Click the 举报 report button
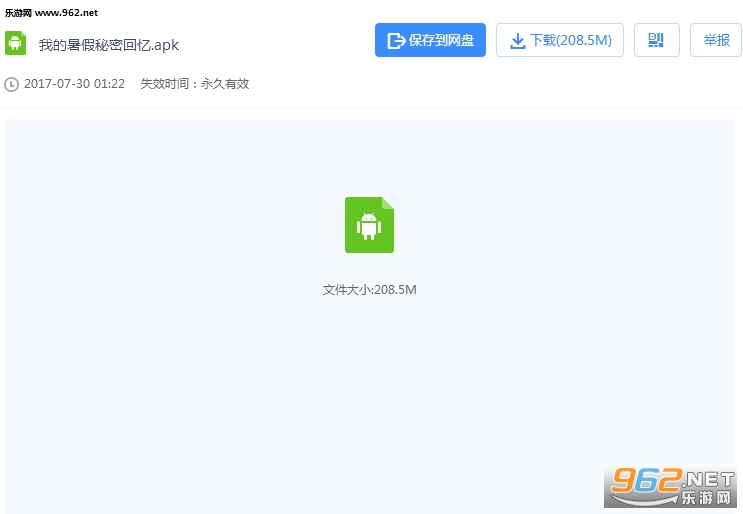The width and height of the screenshot is (743, 514). point(716,40)
